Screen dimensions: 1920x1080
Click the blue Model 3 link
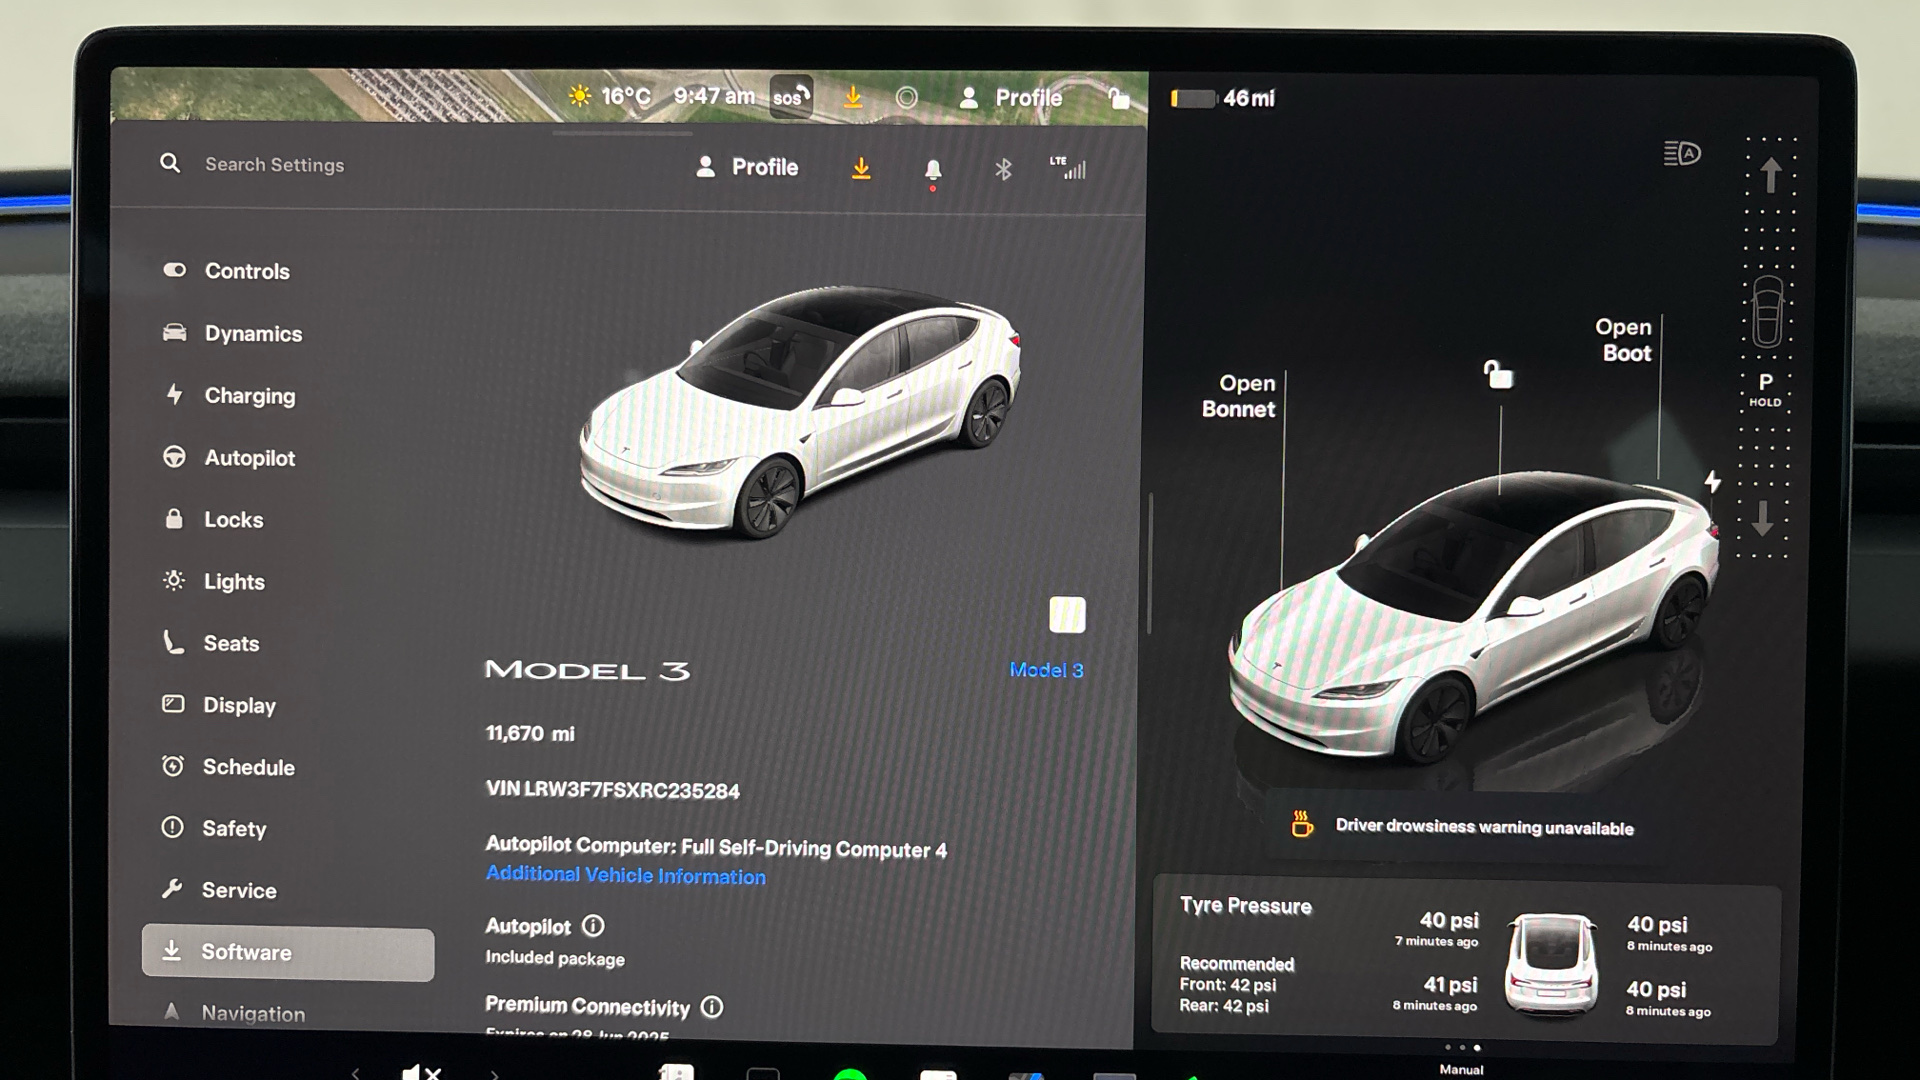[1046, 670]
